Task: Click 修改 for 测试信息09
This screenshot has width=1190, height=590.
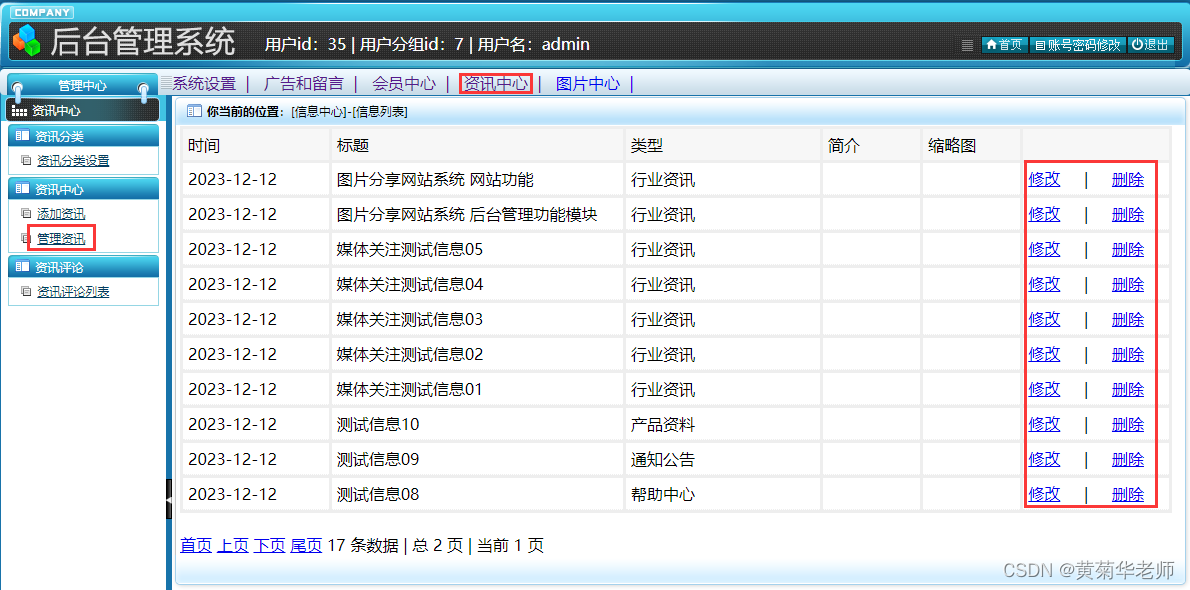Action: tap(1044, 459)
